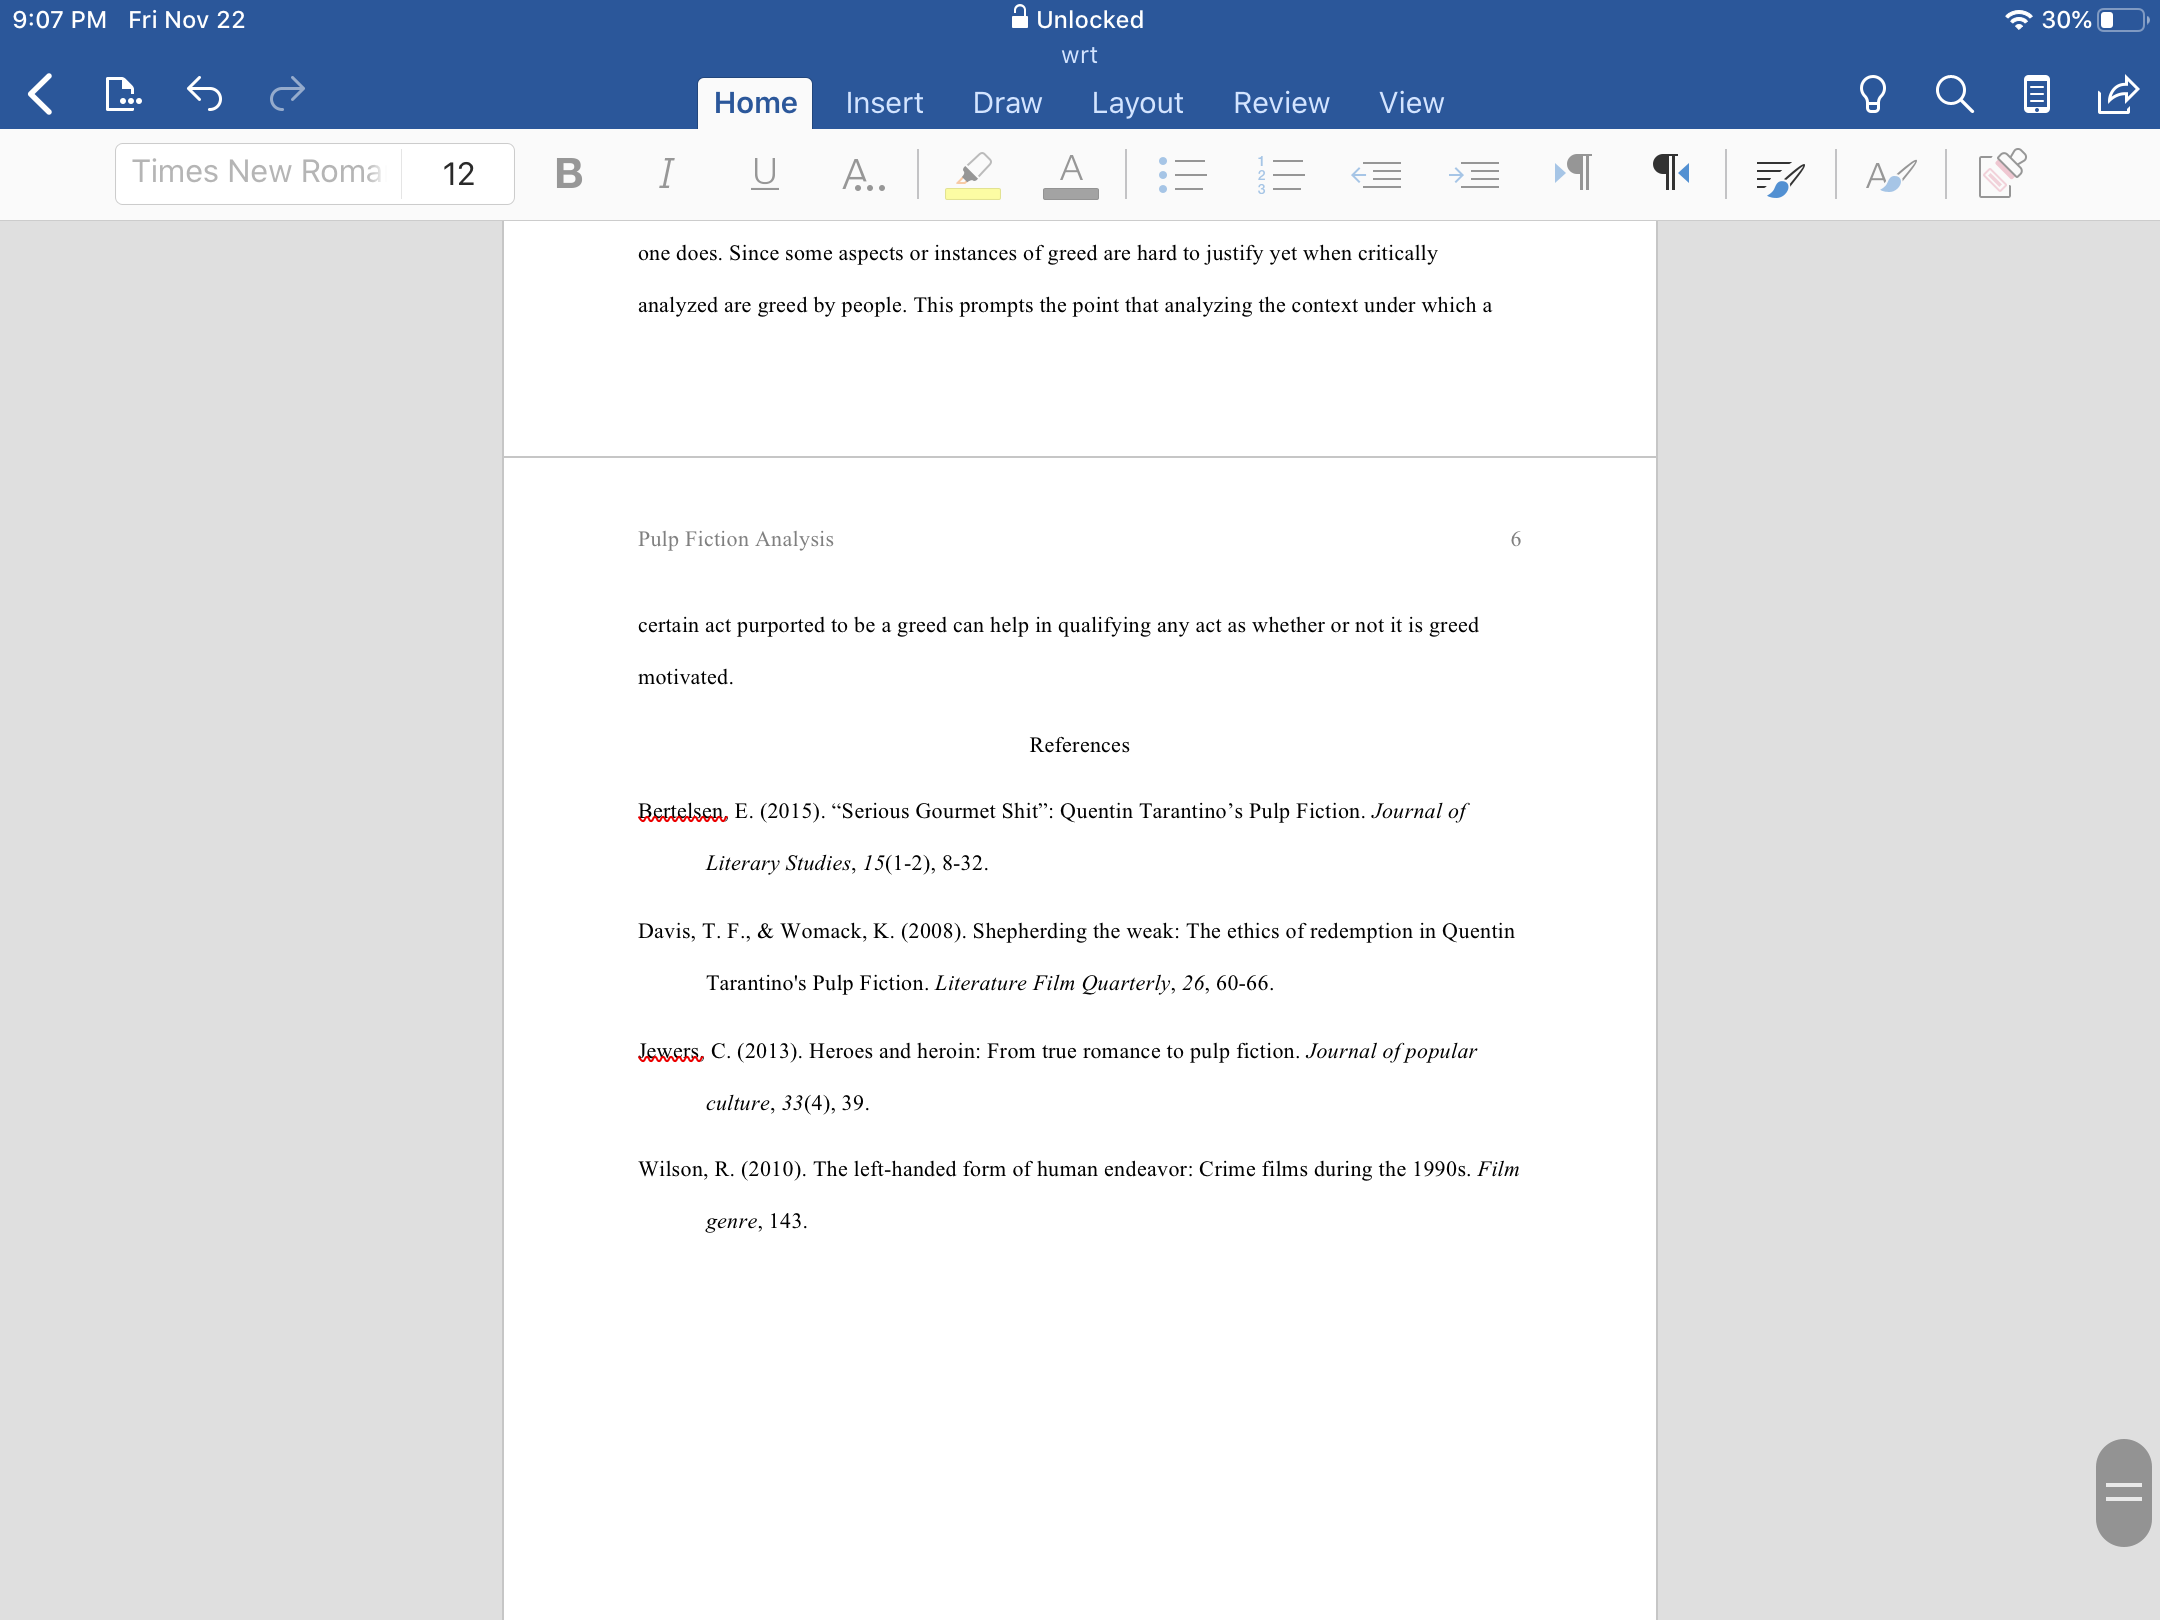This screenshot has height=1620, width=2160.
Task: Open the Times New Roman font picker
Action: pyautogui.click(x=258, y=173)
